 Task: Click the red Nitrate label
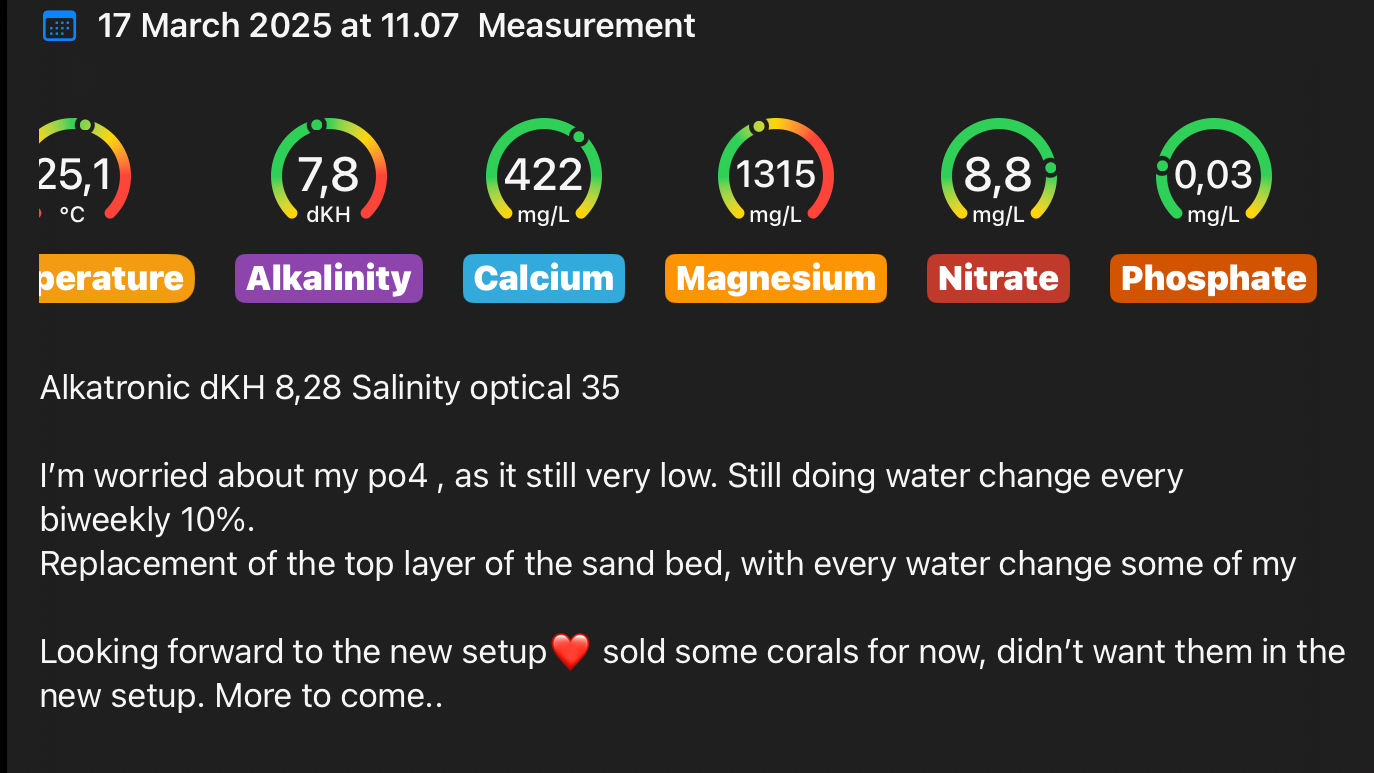(998, 278)
